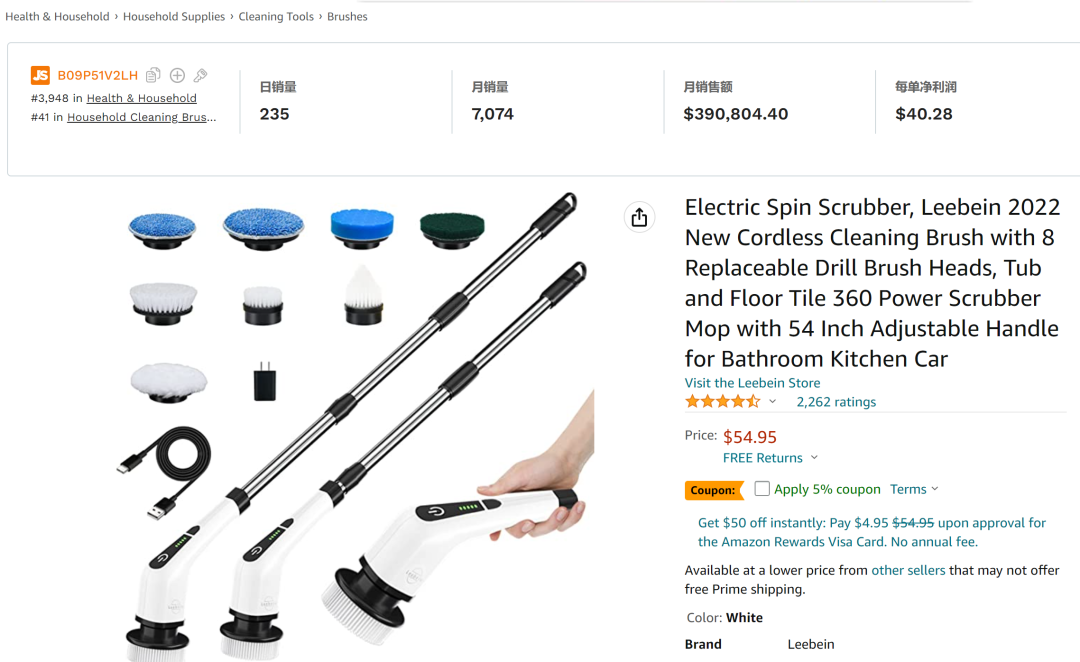
Task: Click the plus circle icon beside ASIN
Action: [177, 75]
